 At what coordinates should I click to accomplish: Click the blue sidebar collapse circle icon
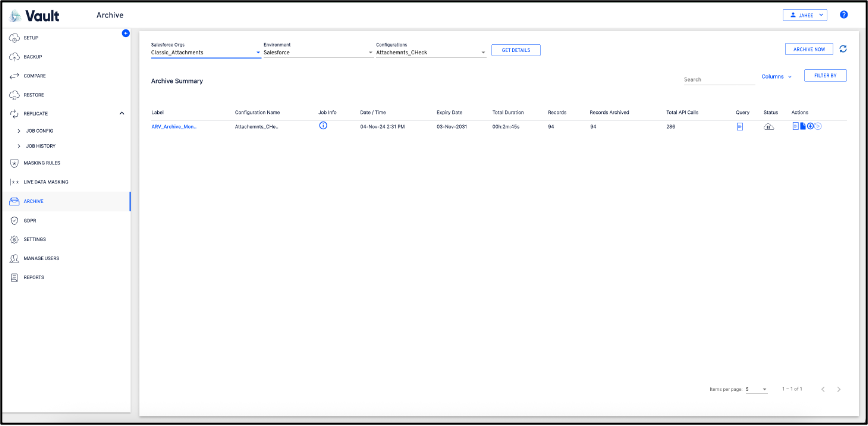[125, 34]
